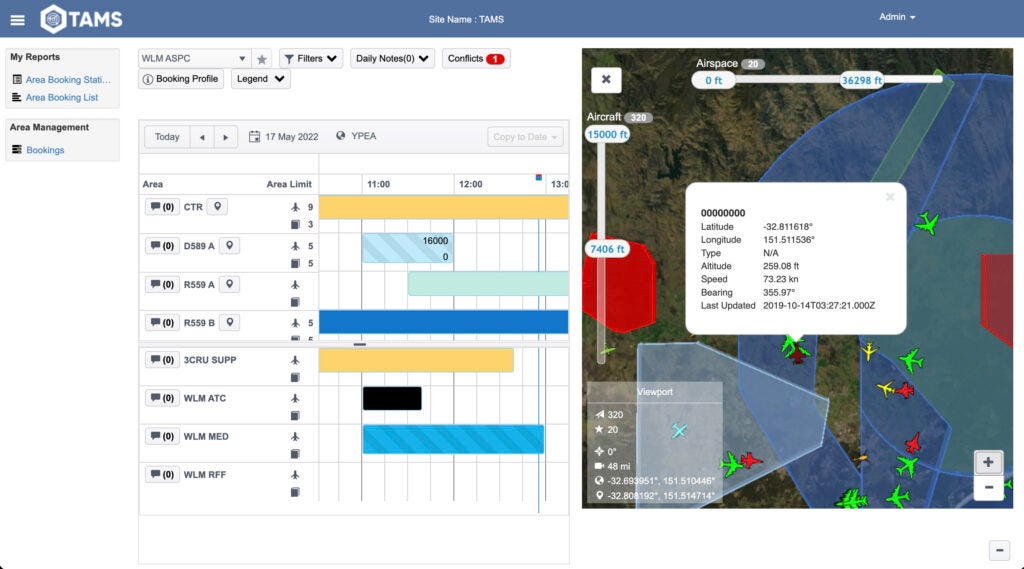Open the WLM ASPC profile dropdown

tap(194, 59)
